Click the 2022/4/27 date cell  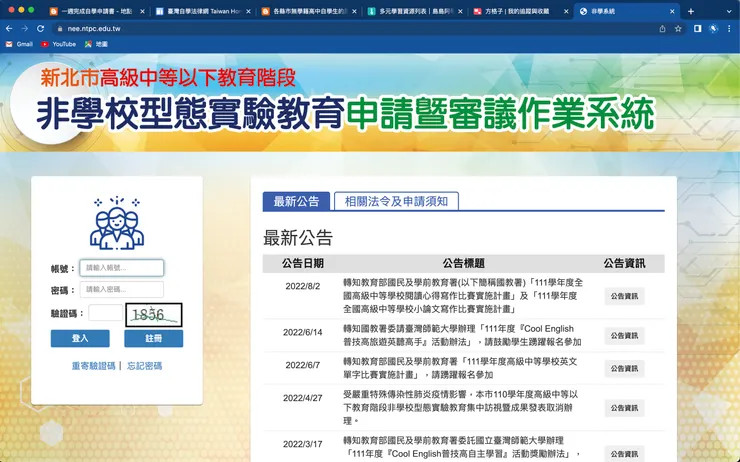point(303,398)
